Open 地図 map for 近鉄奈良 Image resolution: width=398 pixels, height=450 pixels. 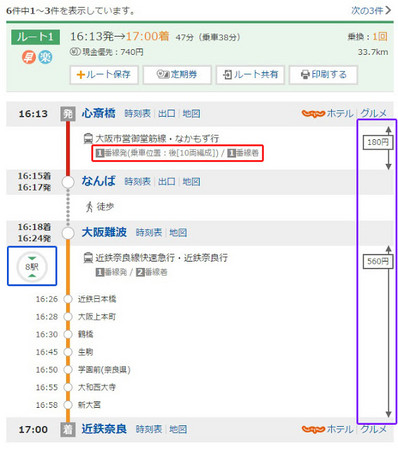178,429
